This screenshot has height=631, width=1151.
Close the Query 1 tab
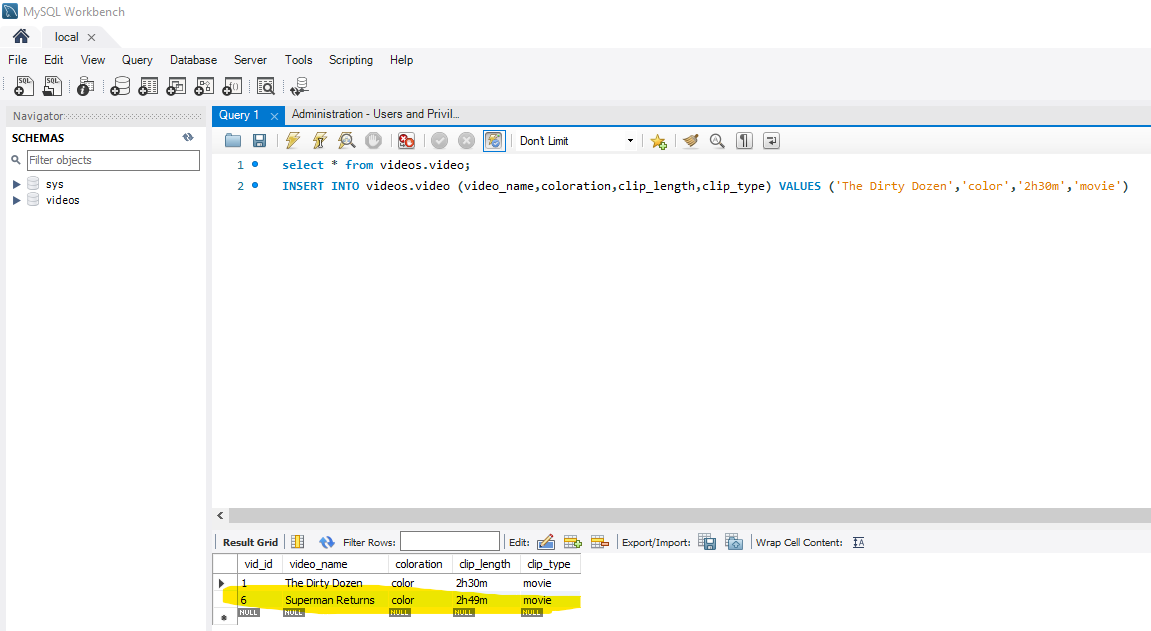point(275,116)
